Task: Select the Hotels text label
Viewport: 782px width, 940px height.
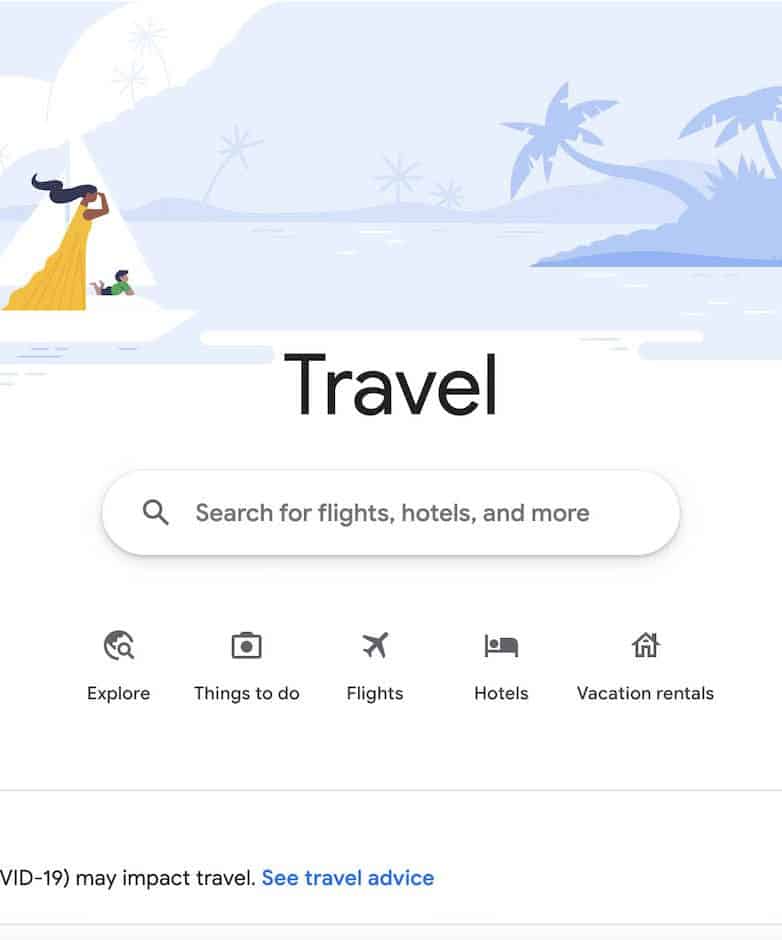Action: pyautogui.click(x=501, y=694)
